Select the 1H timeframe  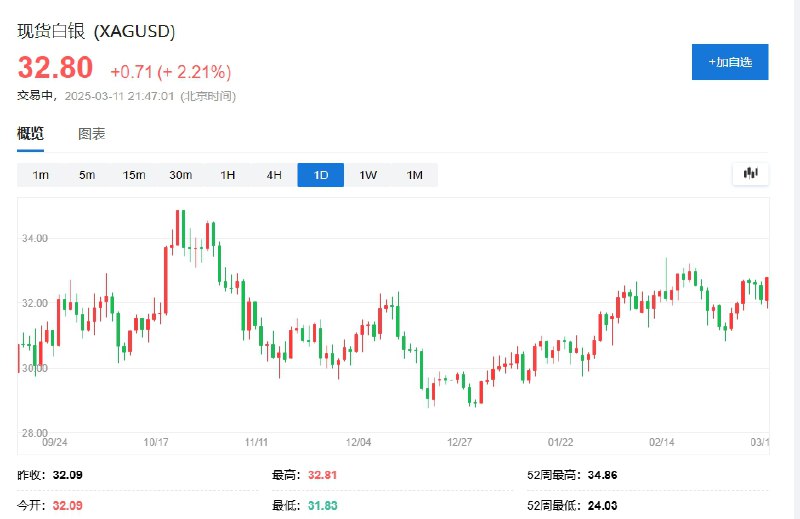click(x=228, y=175)
